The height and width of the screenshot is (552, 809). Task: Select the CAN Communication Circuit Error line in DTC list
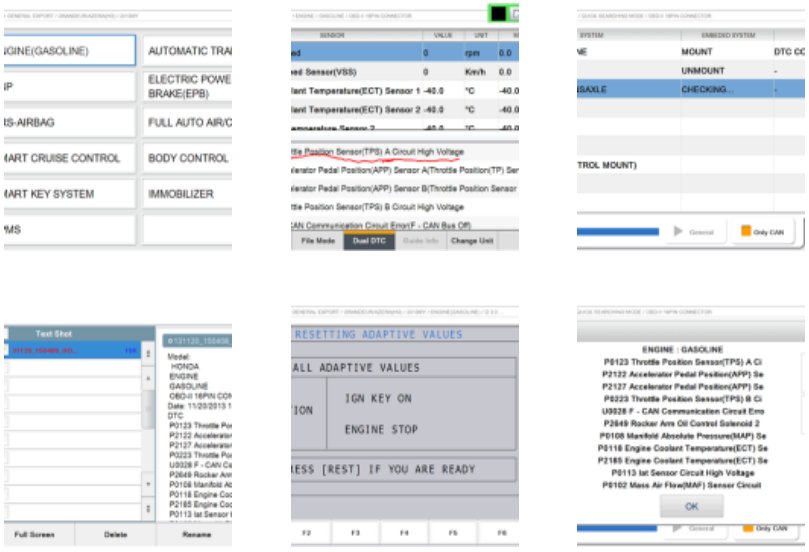405,225
